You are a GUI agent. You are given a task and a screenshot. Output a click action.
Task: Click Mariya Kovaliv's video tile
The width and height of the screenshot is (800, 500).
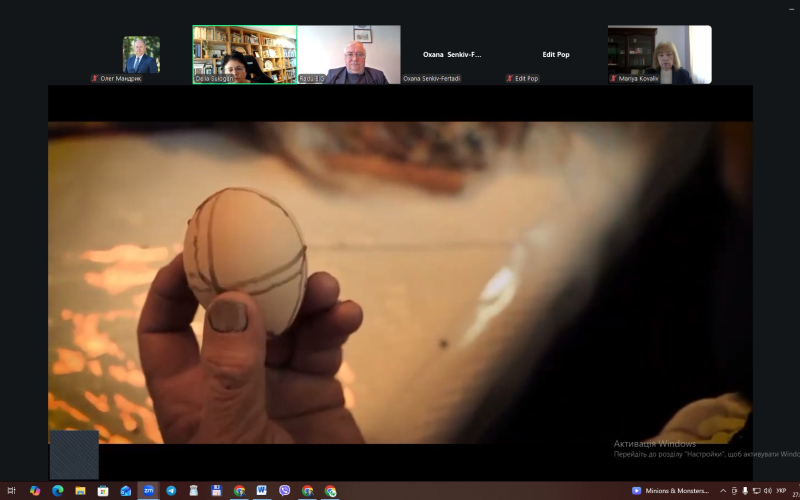pos(659,55)
